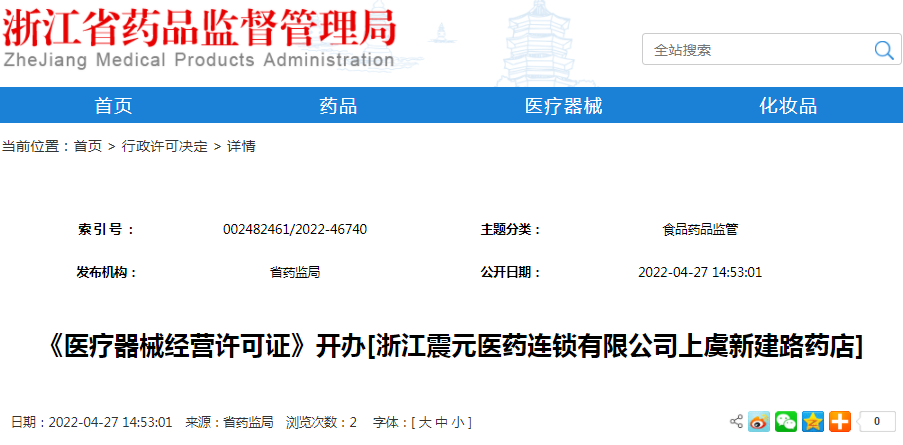Click the 浙江省药品监督管理局 site logo
The image size is (903, 445).
(x=199, y=27)
